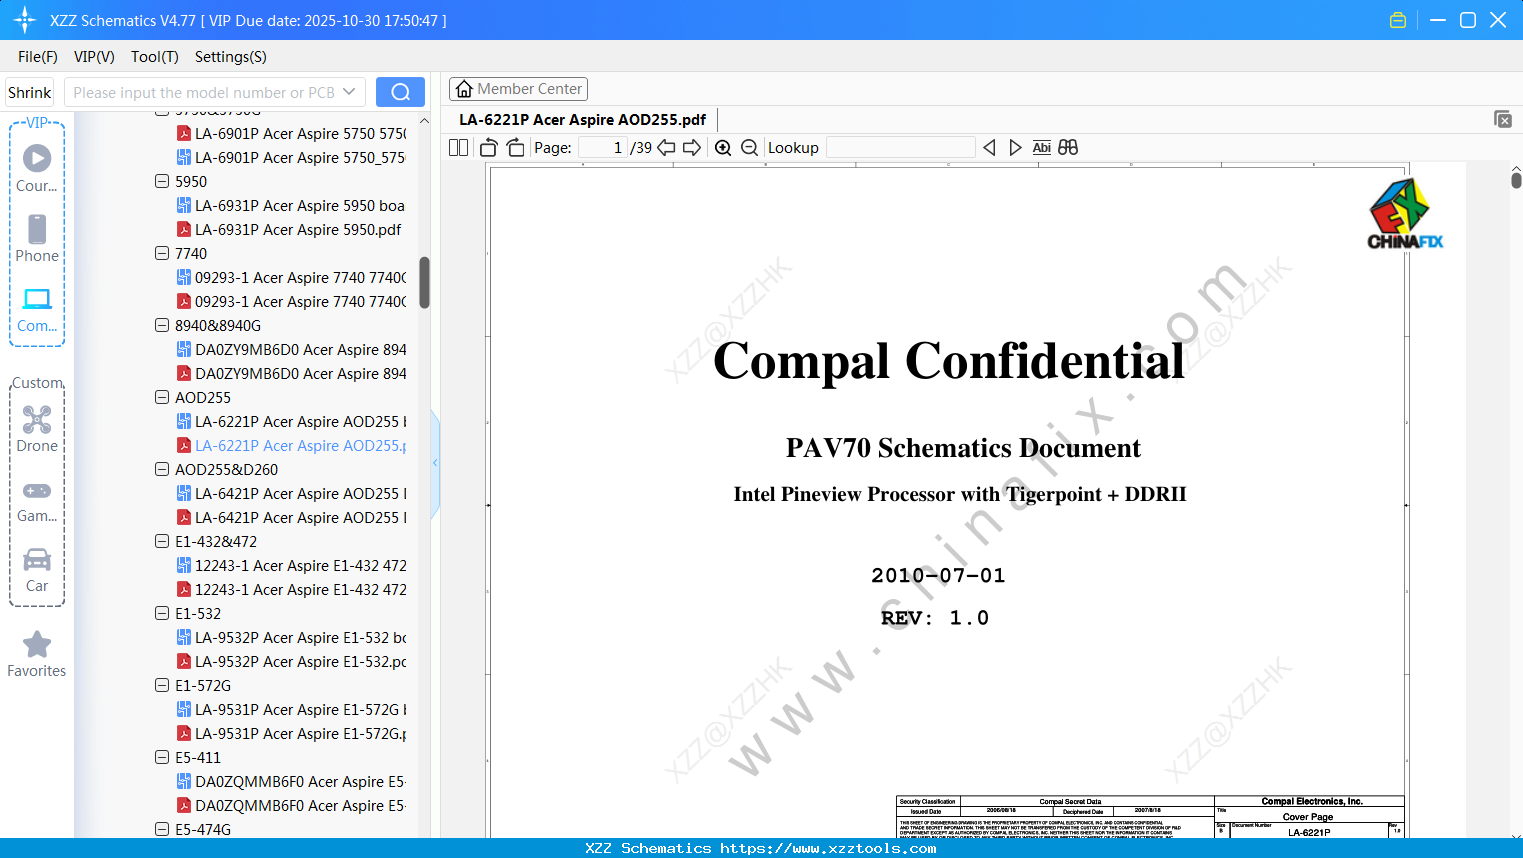Collapse the file tree panel handle
1523x858 pixels.
point(435,463)
